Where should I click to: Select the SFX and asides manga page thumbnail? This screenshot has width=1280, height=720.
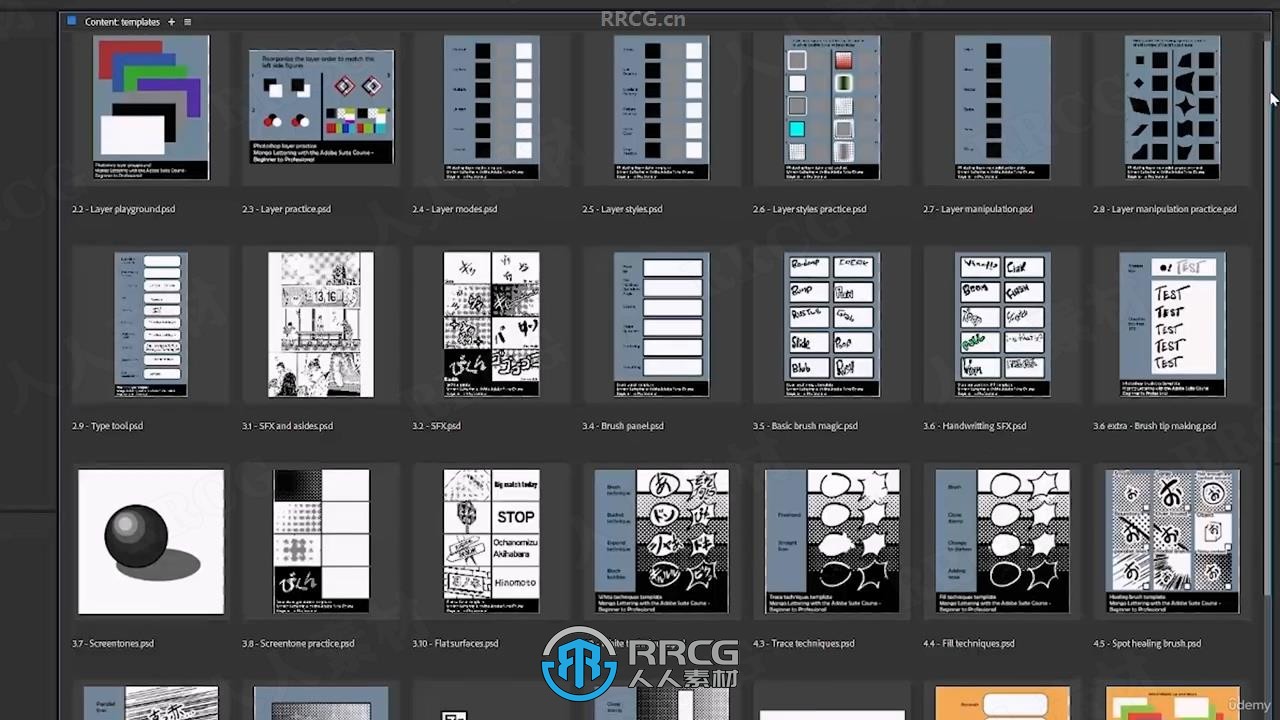(x=321, y=324)
